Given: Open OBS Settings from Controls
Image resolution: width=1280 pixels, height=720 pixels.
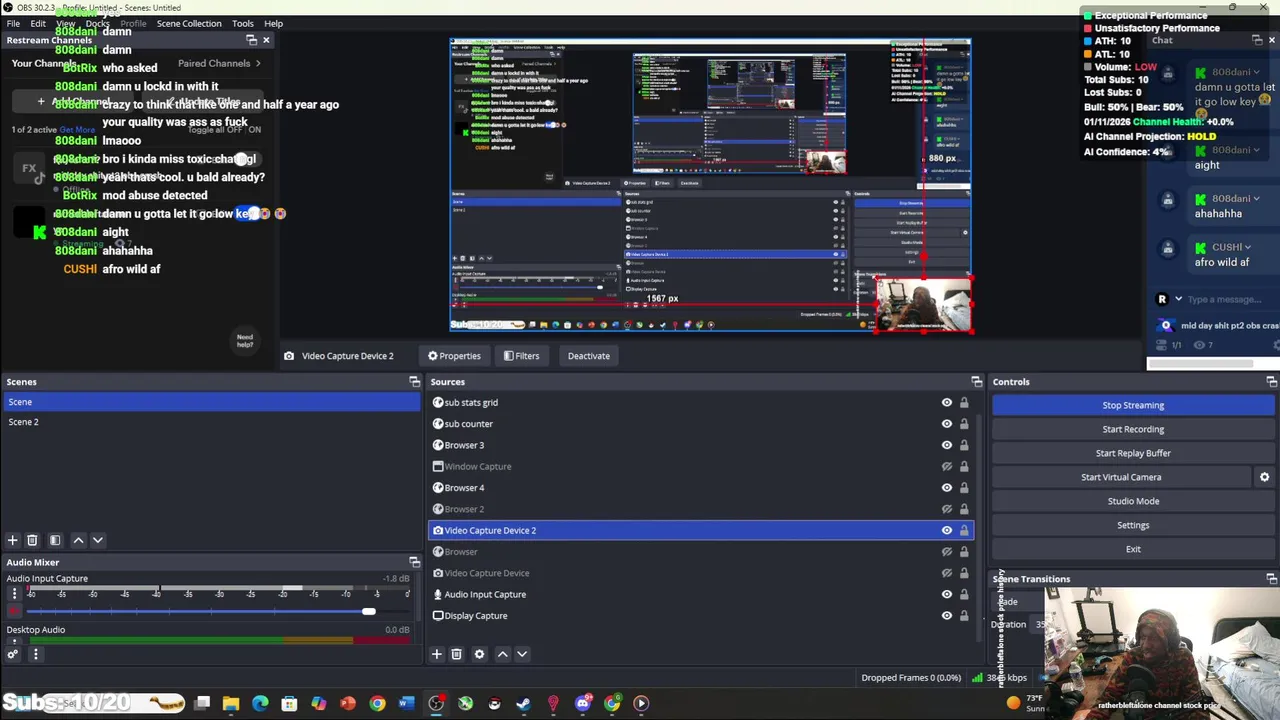Looking at the screenshot, I should (x=1133, y=525).
